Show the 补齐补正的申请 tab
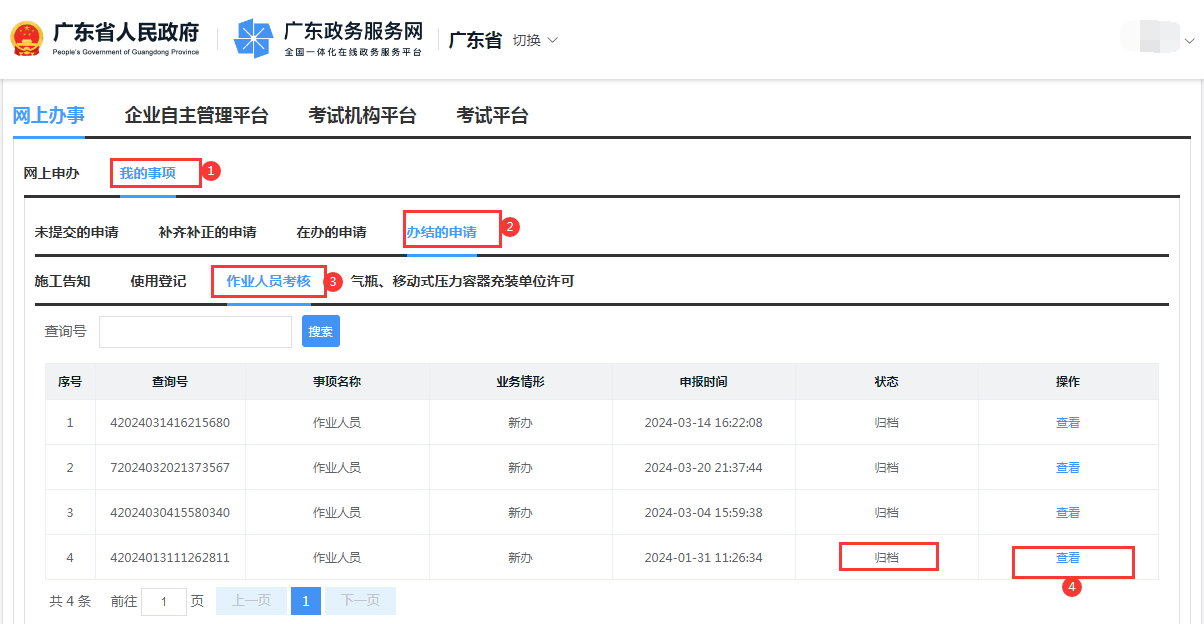This screenshot has height=624, width=1204. click(x=207, y=233)
